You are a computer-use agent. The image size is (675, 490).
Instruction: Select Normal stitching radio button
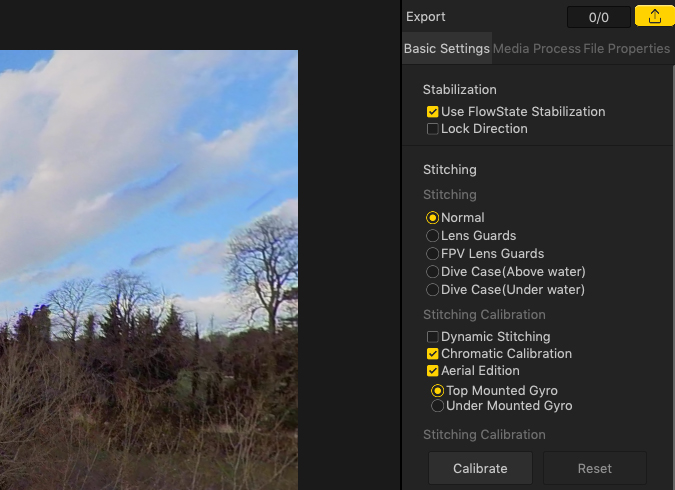point(432,218)
